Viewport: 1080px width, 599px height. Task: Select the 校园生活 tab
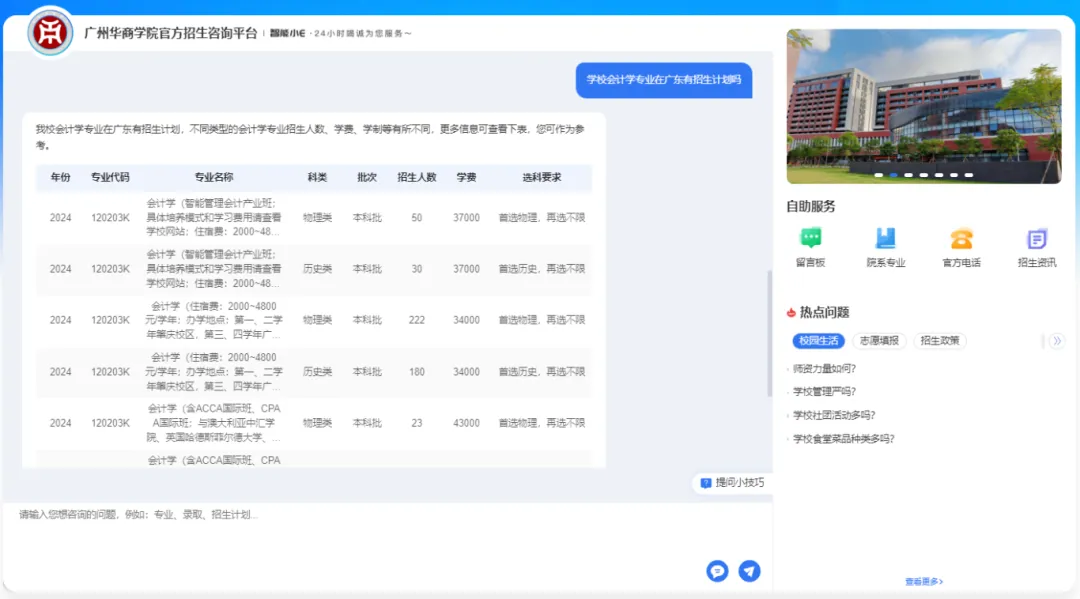click(818, 341)
